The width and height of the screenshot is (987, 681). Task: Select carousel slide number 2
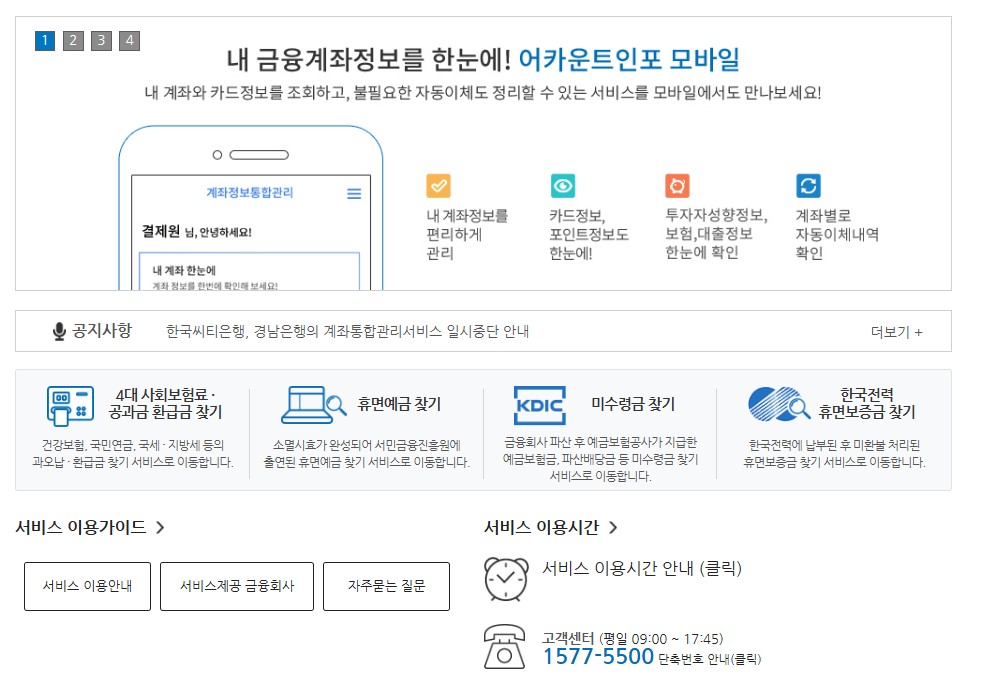click(72, 42)
